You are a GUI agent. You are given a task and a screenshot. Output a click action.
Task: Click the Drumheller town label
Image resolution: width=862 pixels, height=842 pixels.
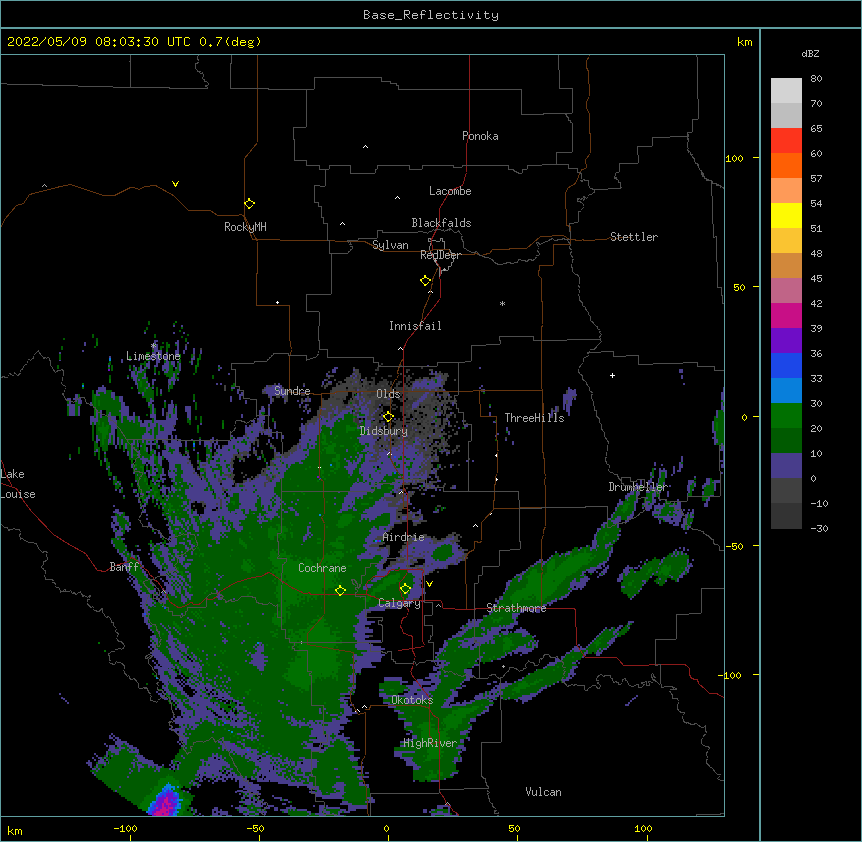click(x=638, y=487)
